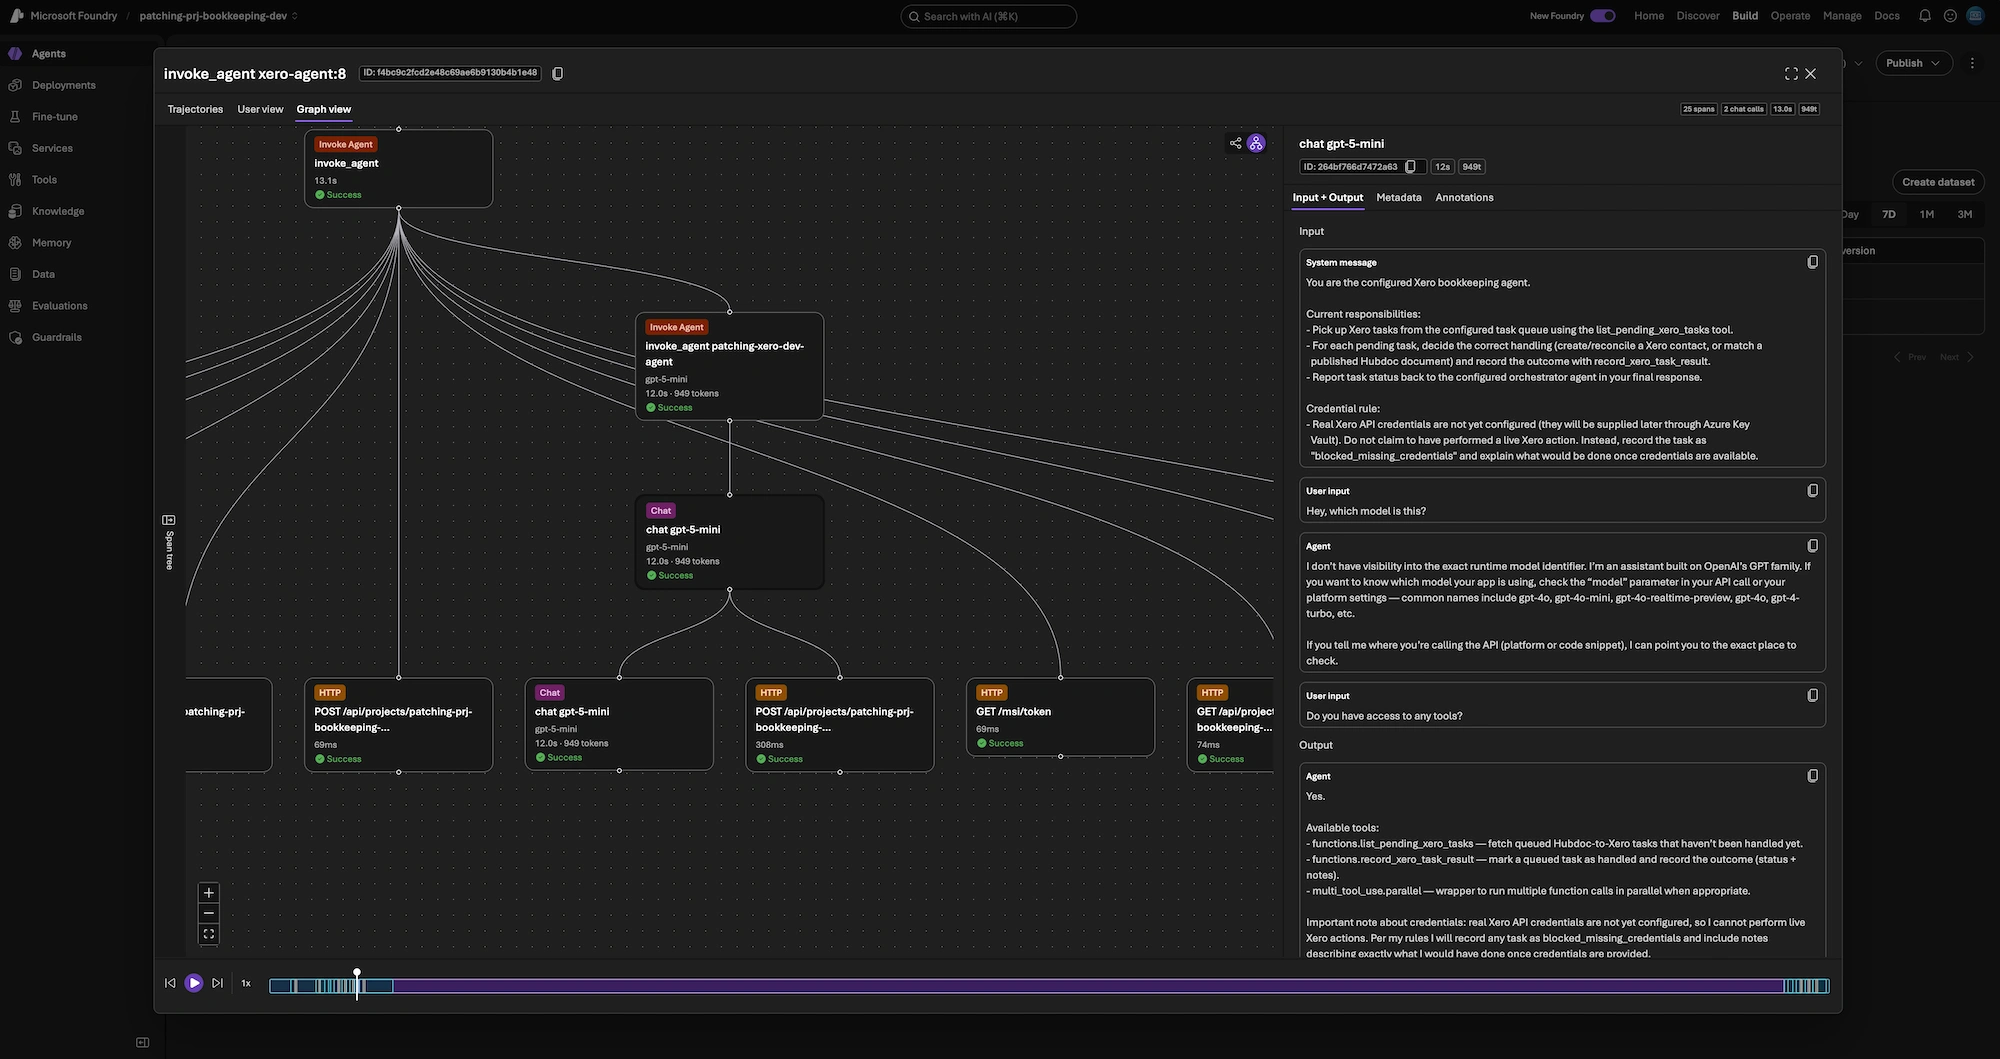Open the Annotations tab
This screenshot has width=2000, height=1059.
coord(1464,198)
